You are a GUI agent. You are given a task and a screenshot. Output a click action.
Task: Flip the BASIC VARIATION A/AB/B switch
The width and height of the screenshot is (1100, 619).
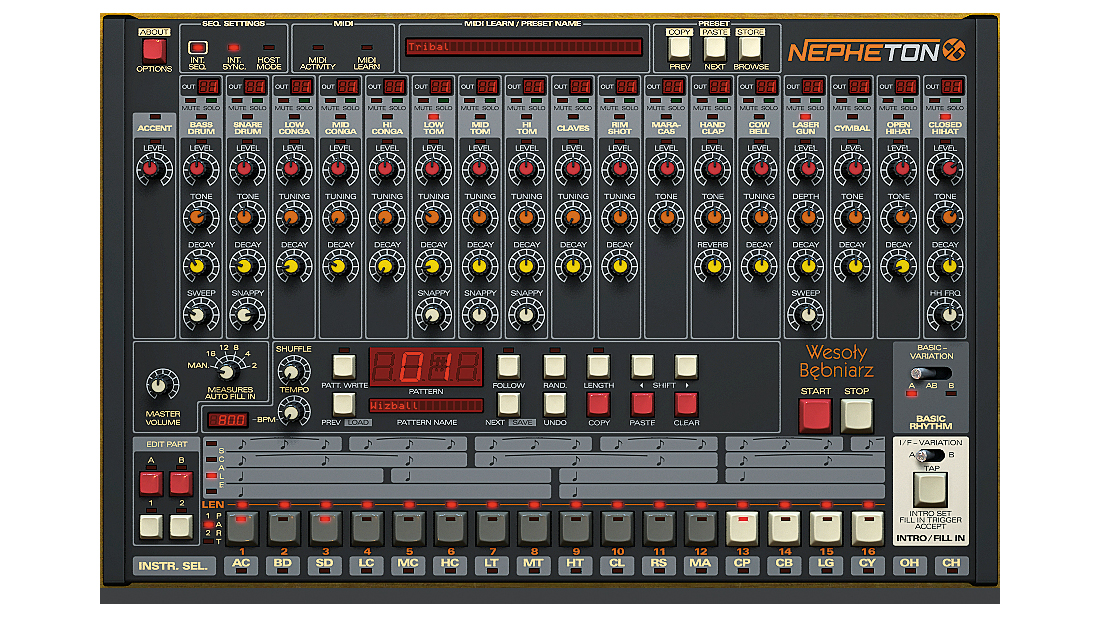(x=930, y=373)
